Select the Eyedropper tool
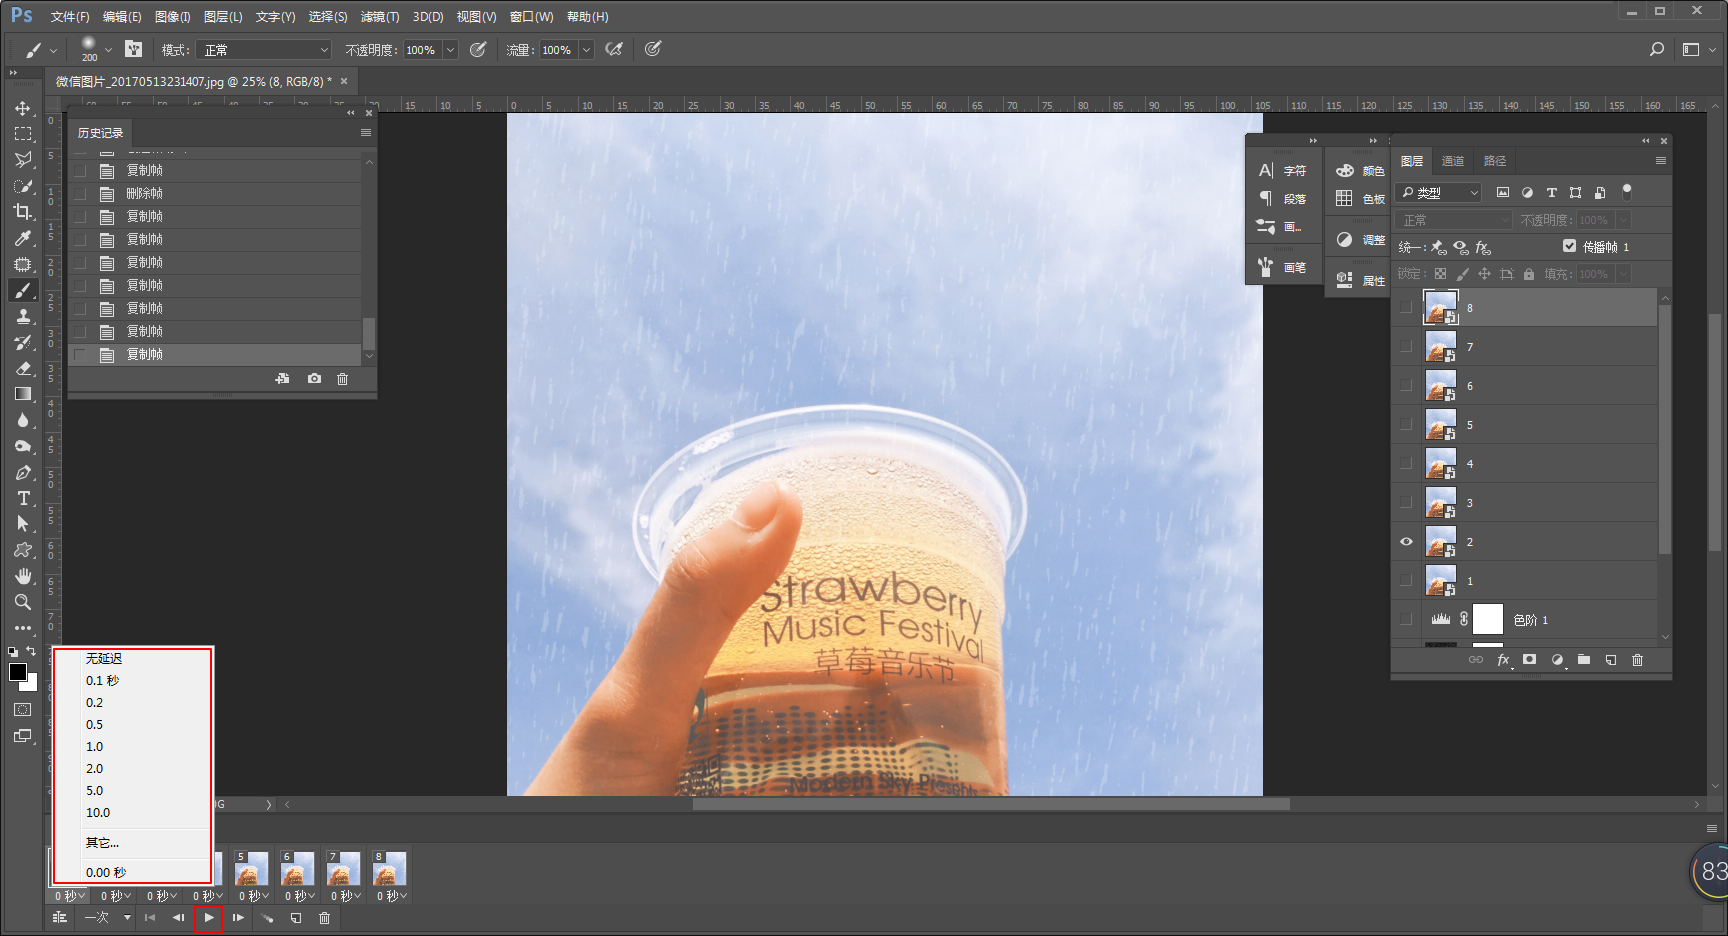Screen dimensions: 1728x936 23,238
